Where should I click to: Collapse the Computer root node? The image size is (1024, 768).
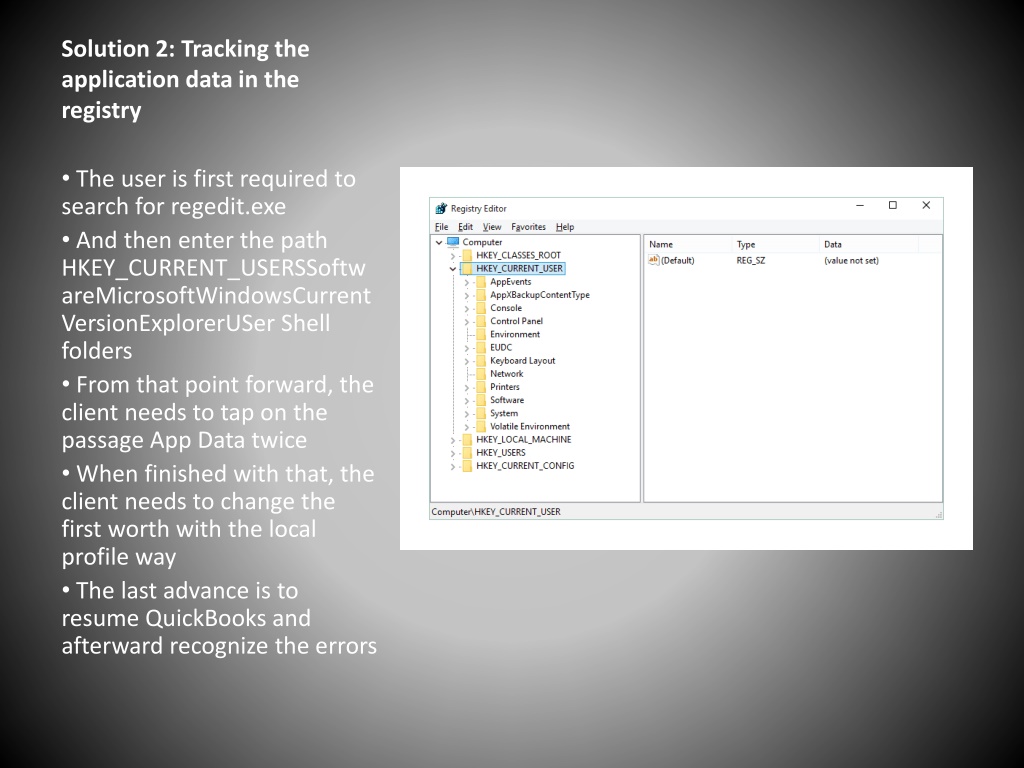pyautogui.click(x=439, y=242)
